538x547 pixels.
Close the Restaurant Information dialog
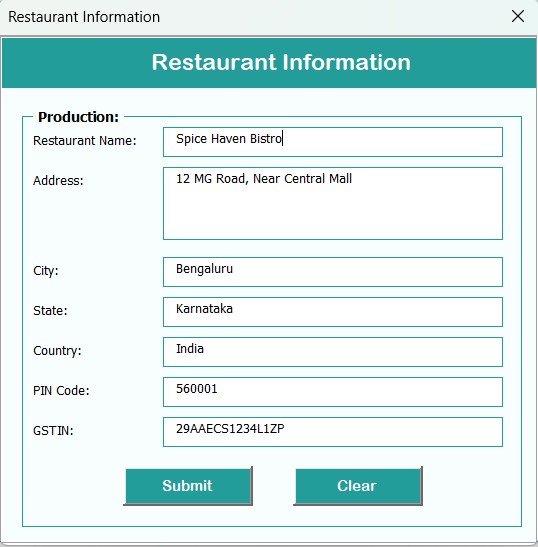point(518,16)
